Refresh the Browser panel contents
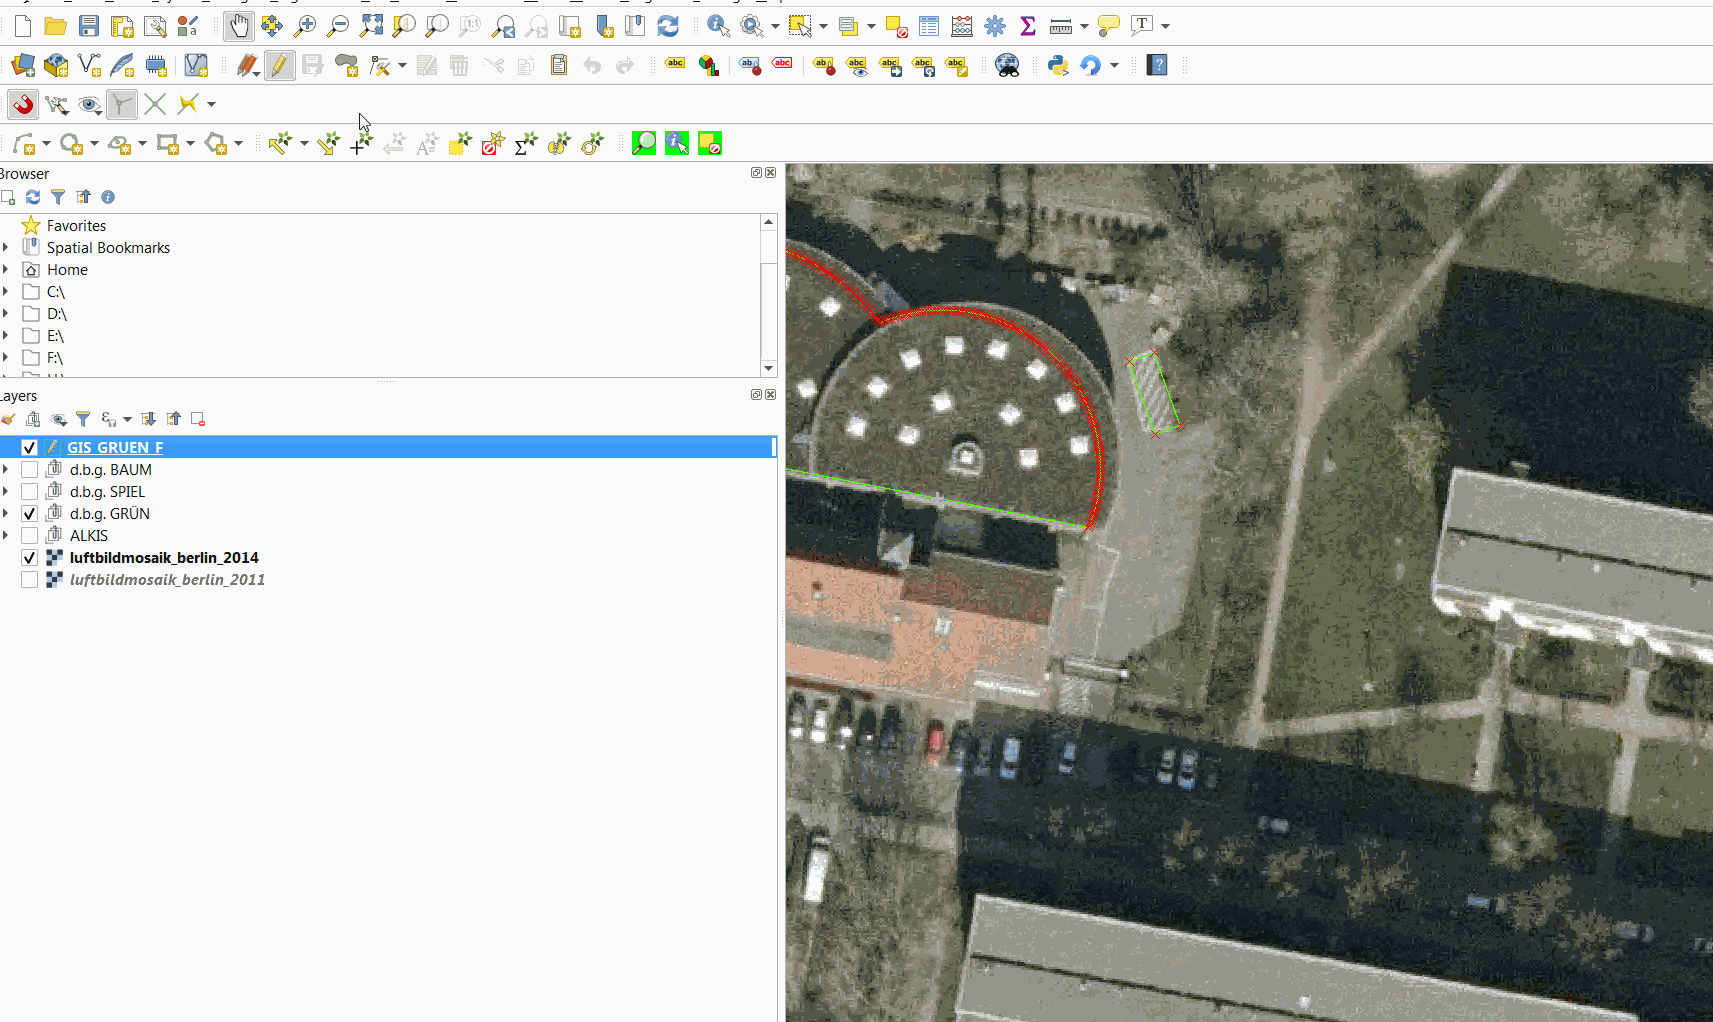1713x1022 pixels. pyautogui.click(x=33, y=197)
